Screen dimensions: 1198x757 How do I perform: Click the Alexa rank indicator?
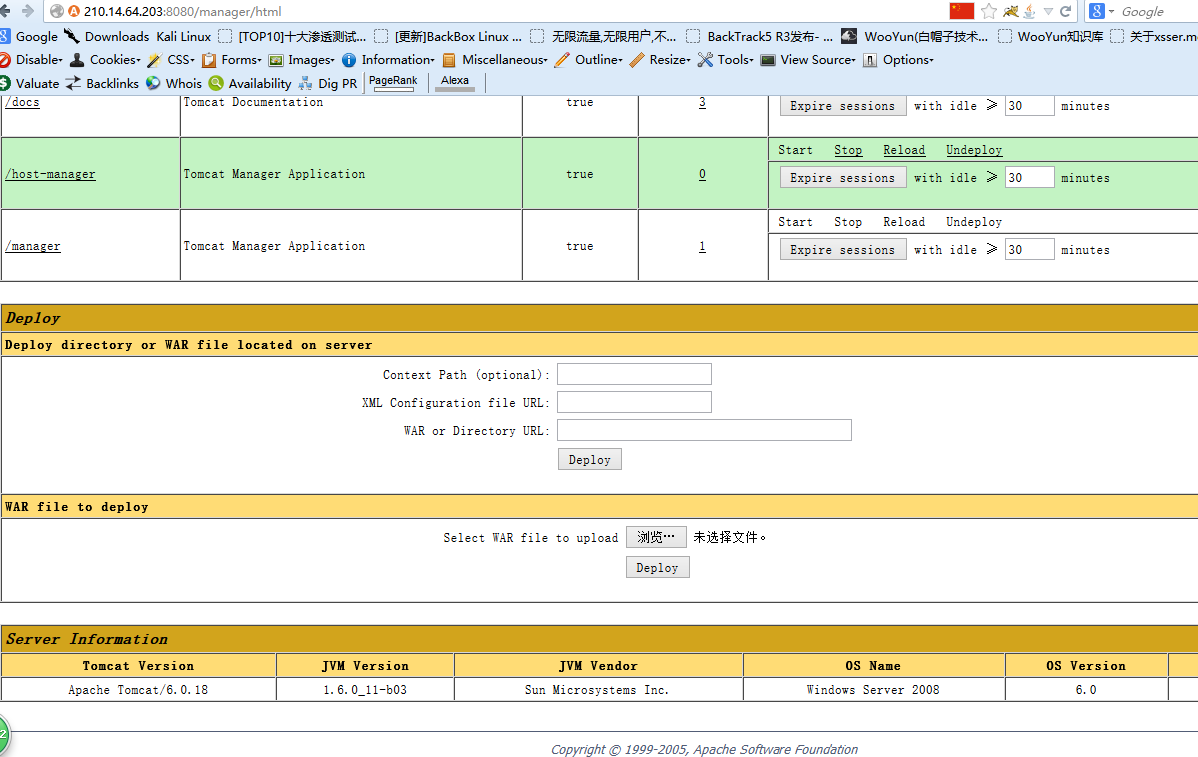pos(455,82)
